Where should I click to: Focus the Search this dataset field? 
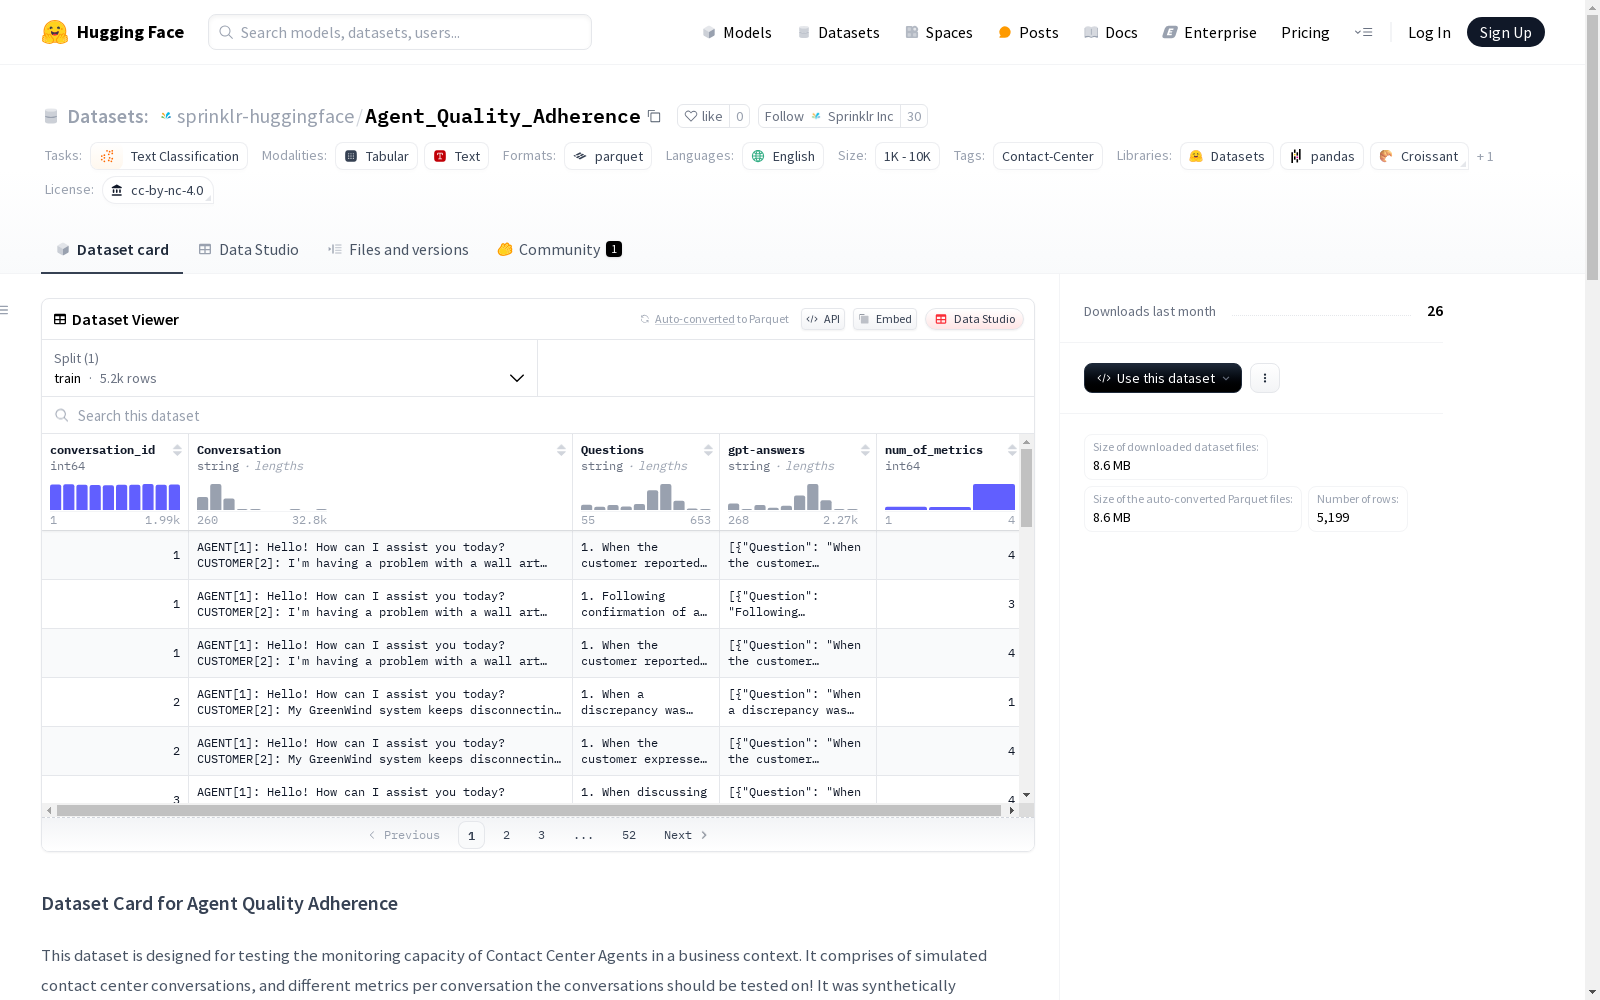[538, 415]
